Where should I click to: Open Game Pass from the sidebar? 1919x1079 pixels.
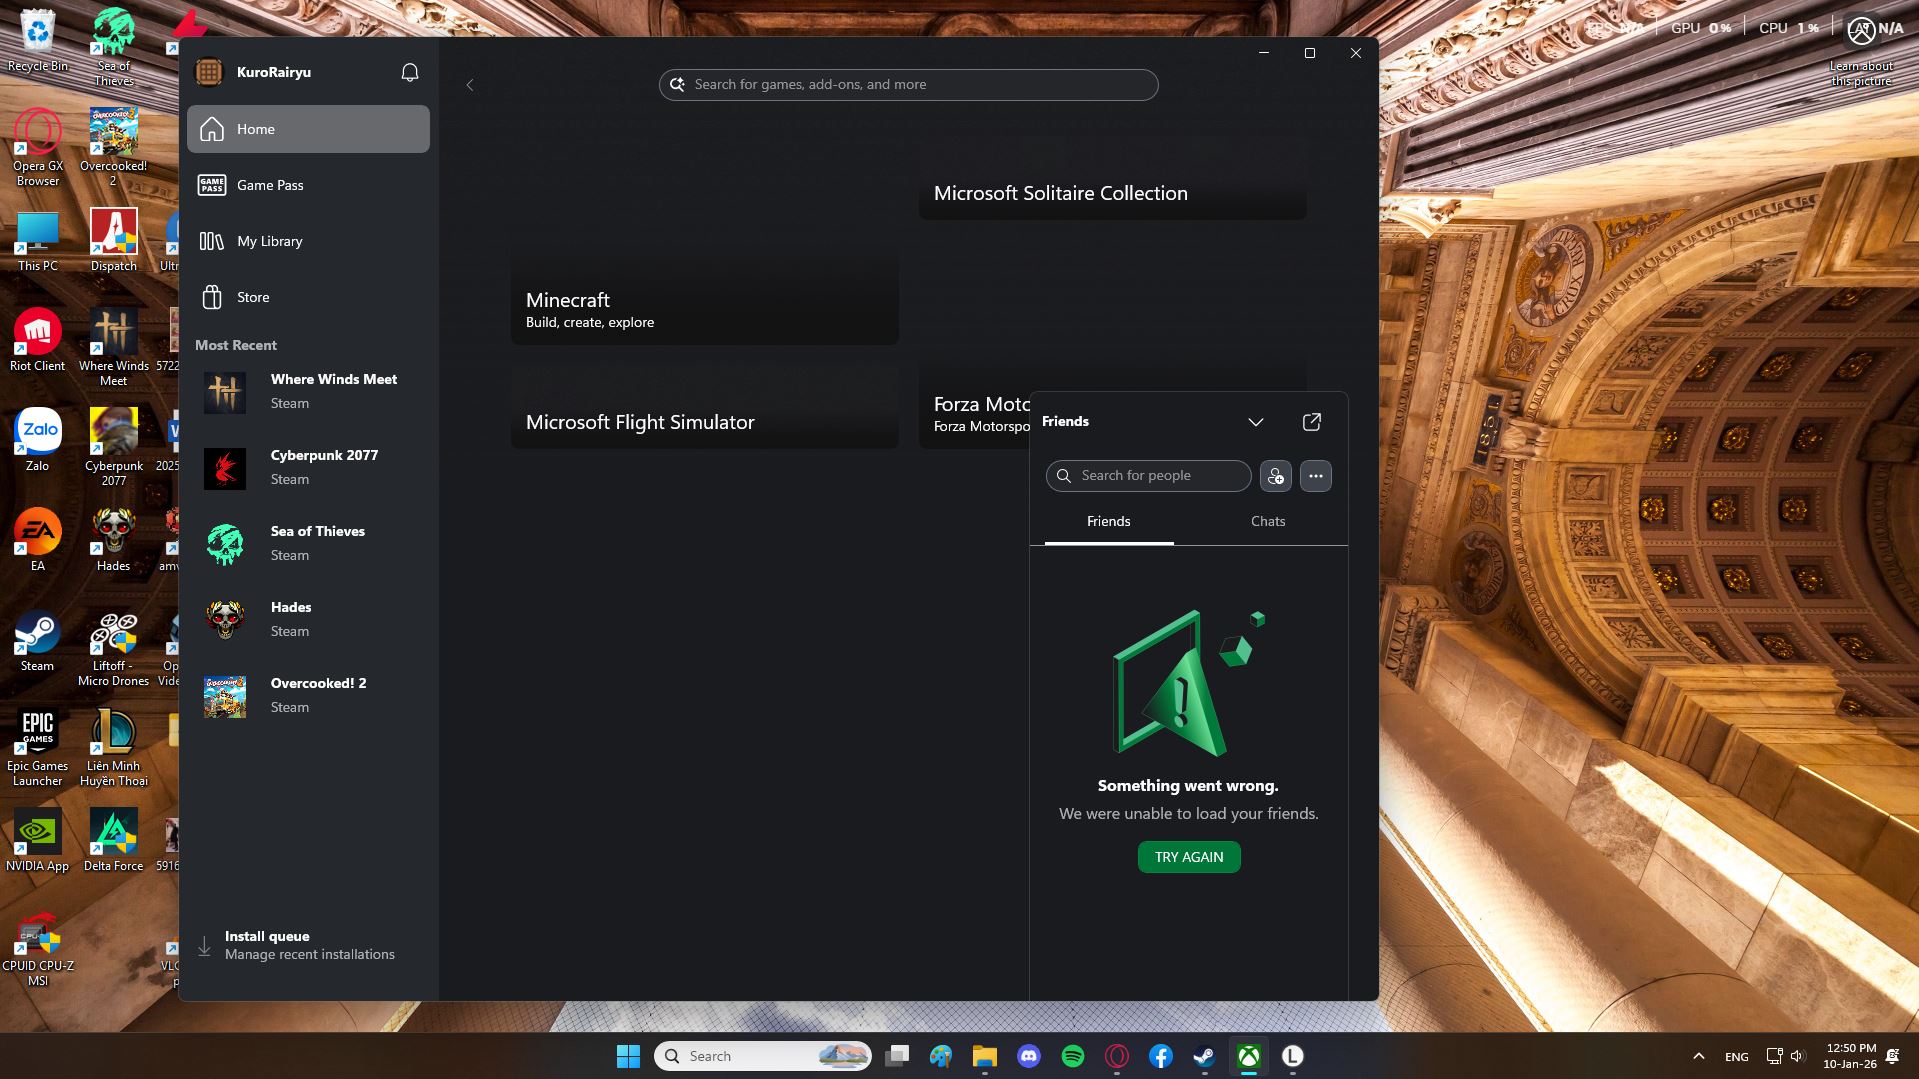(269, 185)
